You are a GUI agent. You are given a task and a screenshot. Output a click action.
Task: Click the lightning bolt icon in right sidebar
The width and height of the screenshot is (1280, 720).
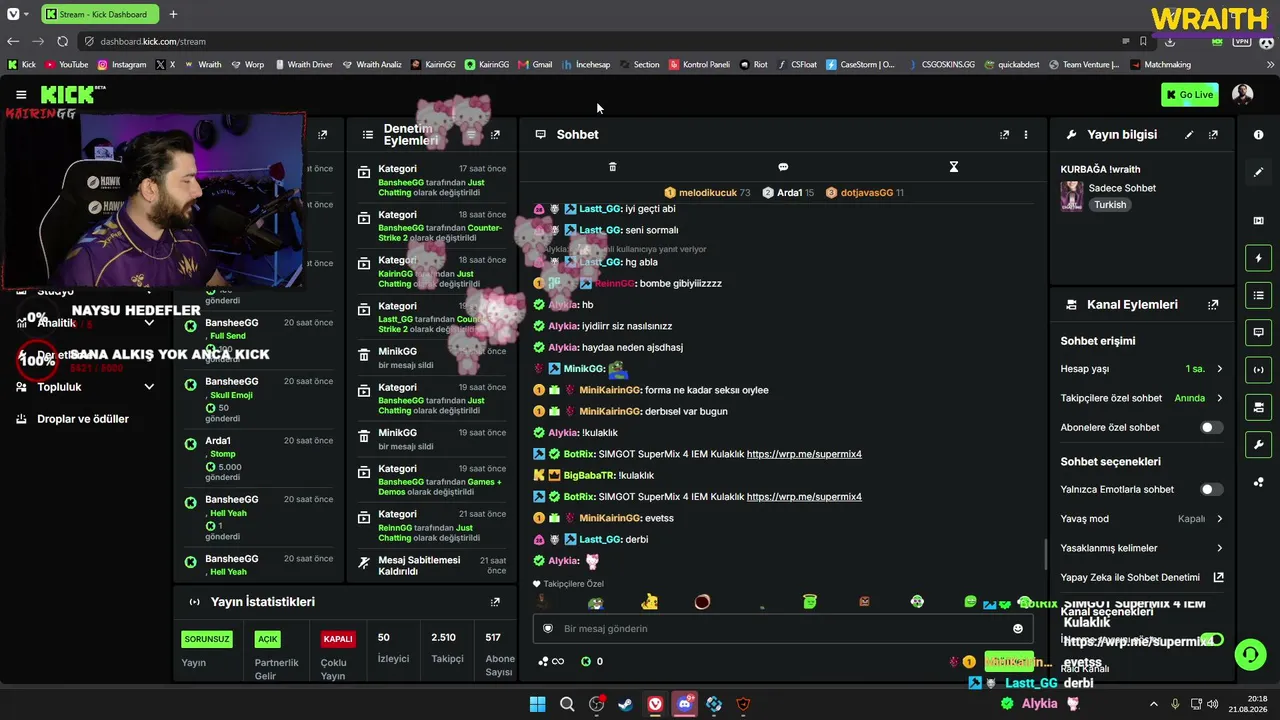click(x=1258, y=259)
